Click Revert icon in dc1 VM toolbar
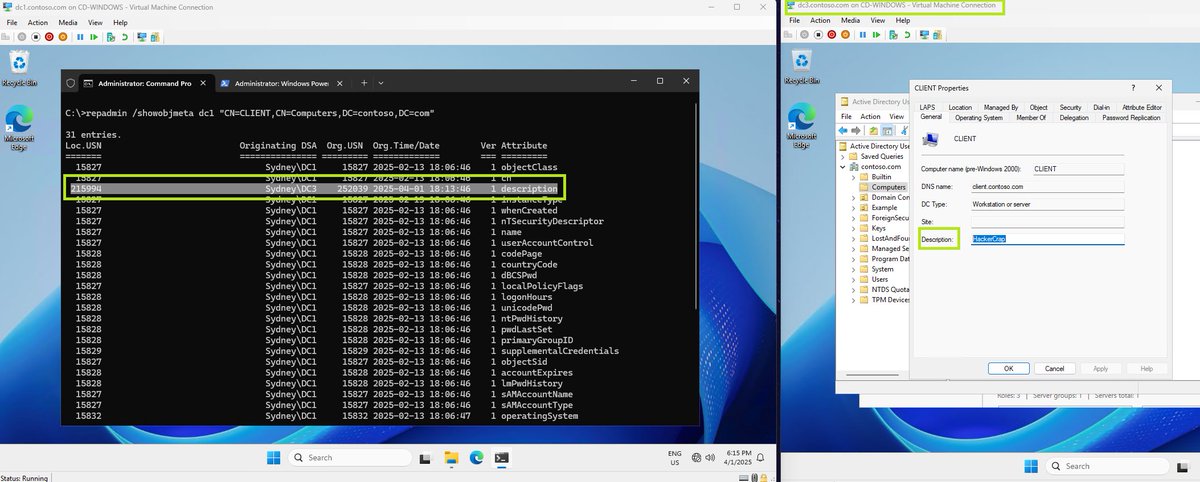1200x482 pixels. [125, 37]
